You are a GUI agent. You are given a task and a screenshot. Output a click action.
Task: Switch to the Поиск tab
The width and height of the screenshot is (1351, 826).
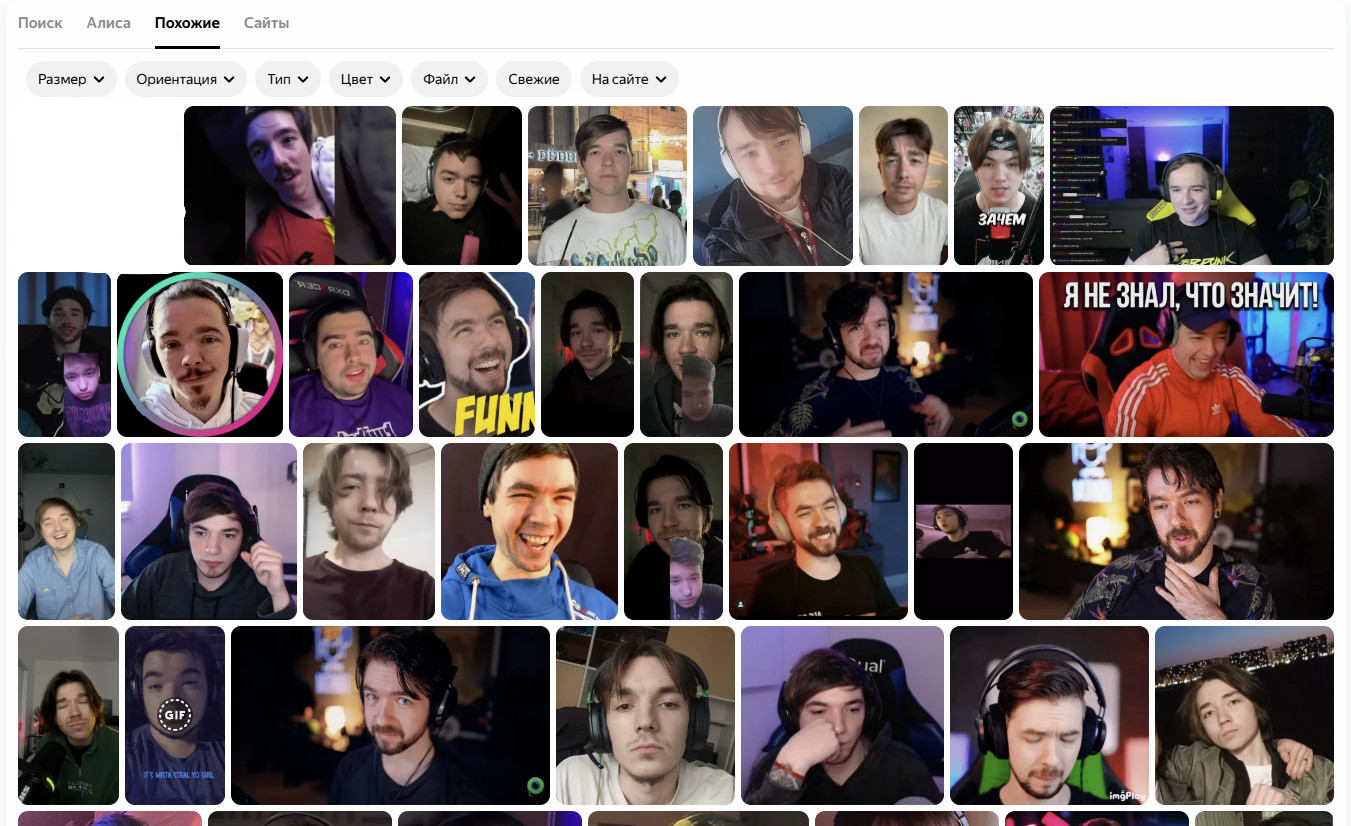[x=40, y=22]
